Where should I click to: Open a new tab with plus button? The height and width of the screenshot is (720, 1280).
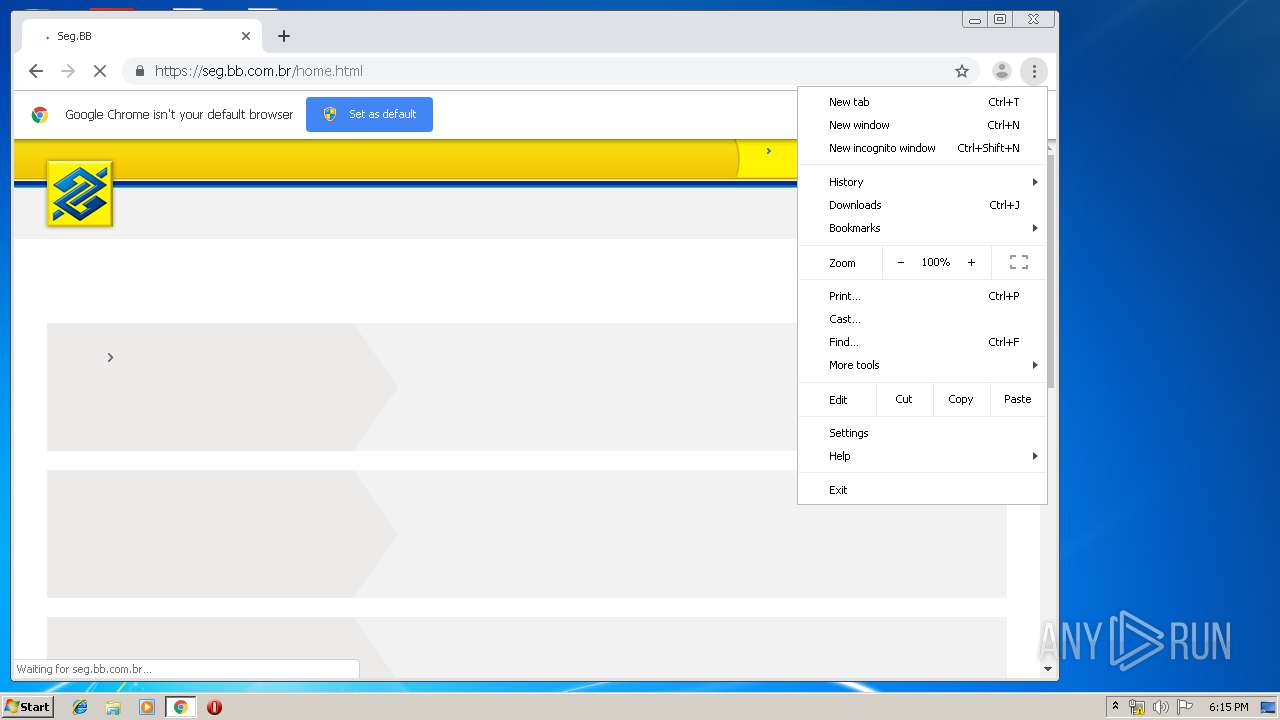(284, 36)
